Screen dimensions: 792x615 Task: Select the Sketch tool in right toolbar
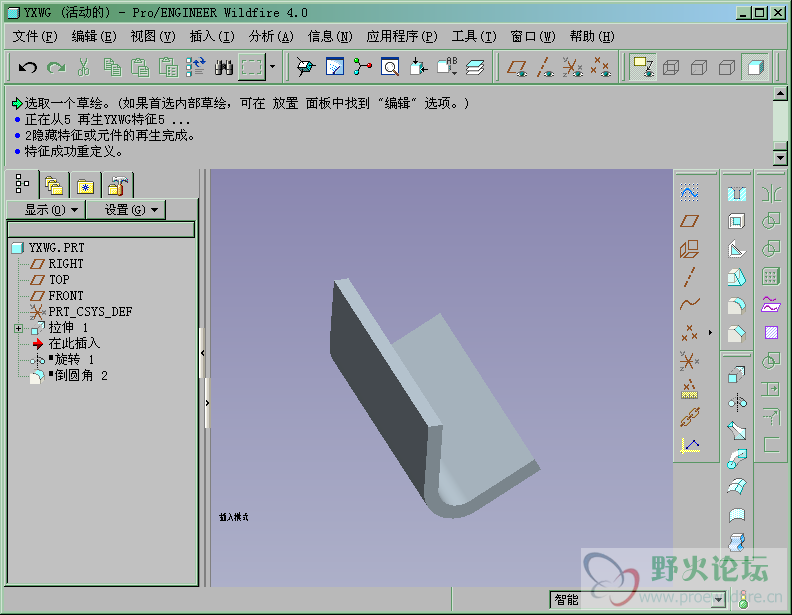pyautogui.click(x=689, y=192)
